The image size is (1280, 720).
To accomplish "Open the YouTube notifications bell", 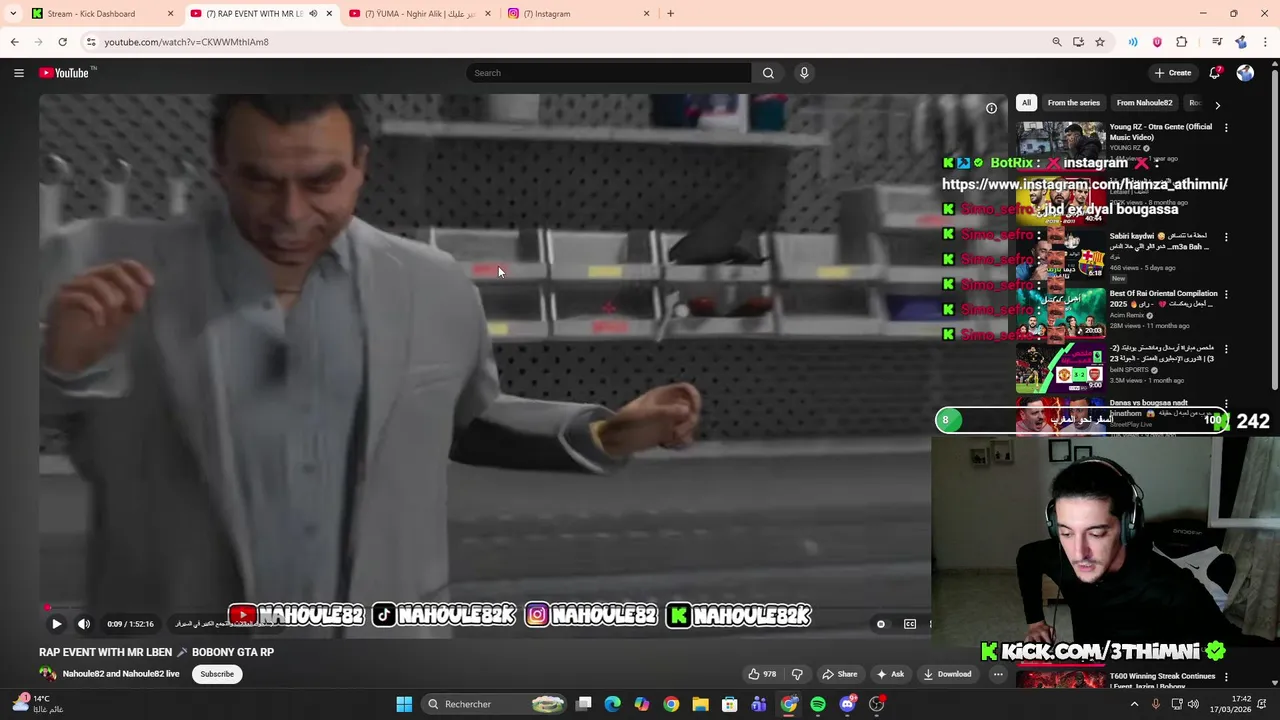I will pos(1215,73).
